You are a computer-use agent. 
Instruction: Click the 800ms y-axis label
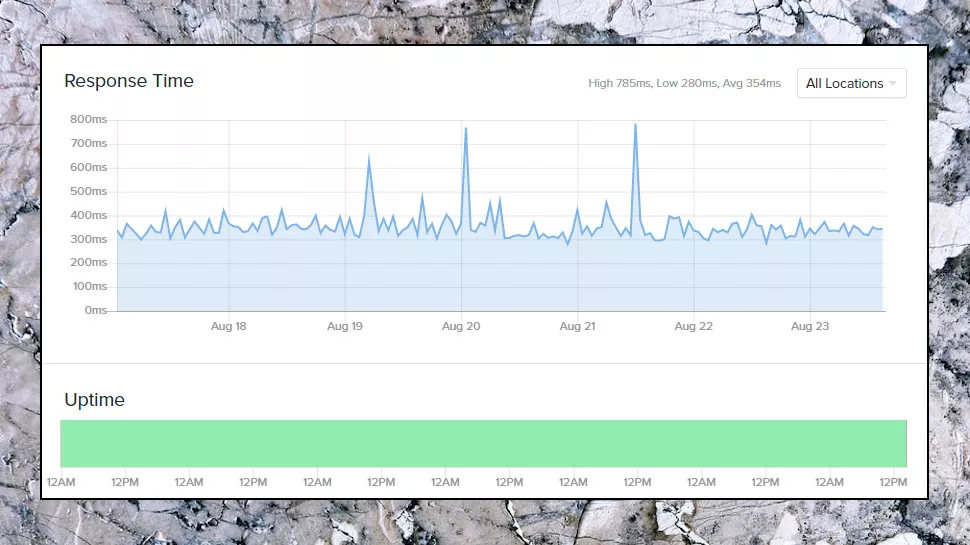(88, 119)
